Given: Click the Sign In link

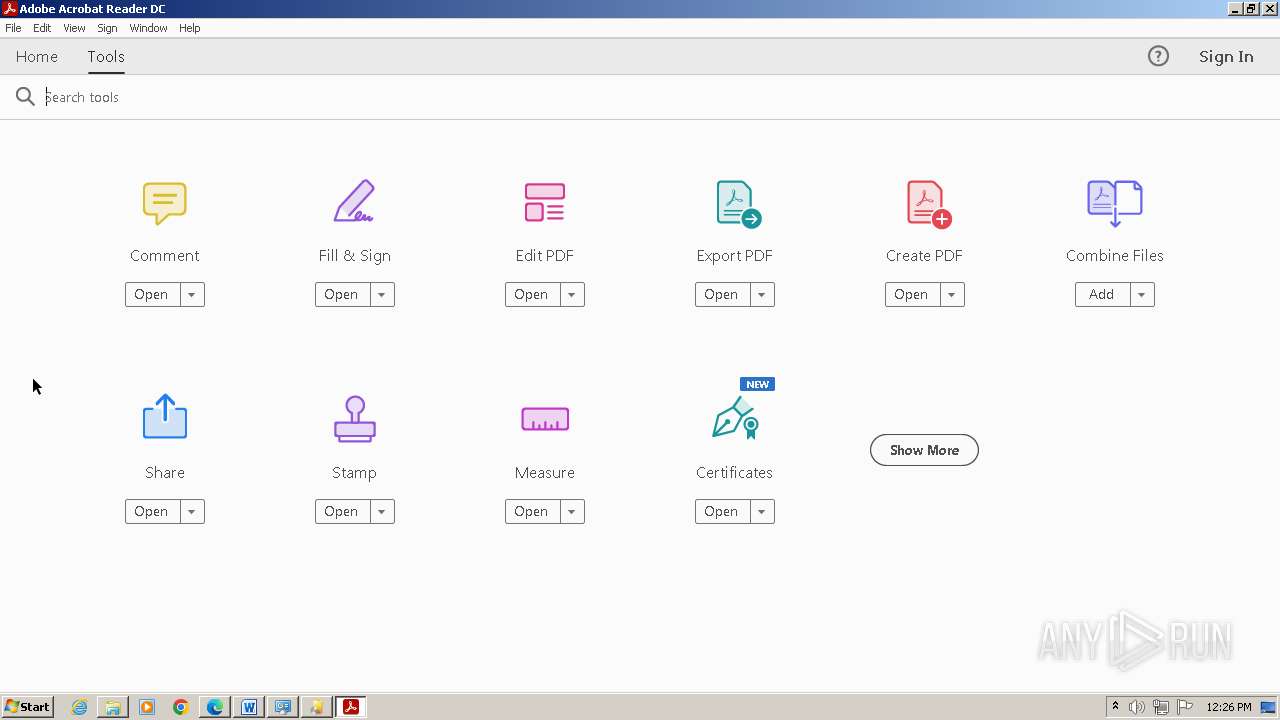Looking at the screenshot, I should (x=1226, y=56).
